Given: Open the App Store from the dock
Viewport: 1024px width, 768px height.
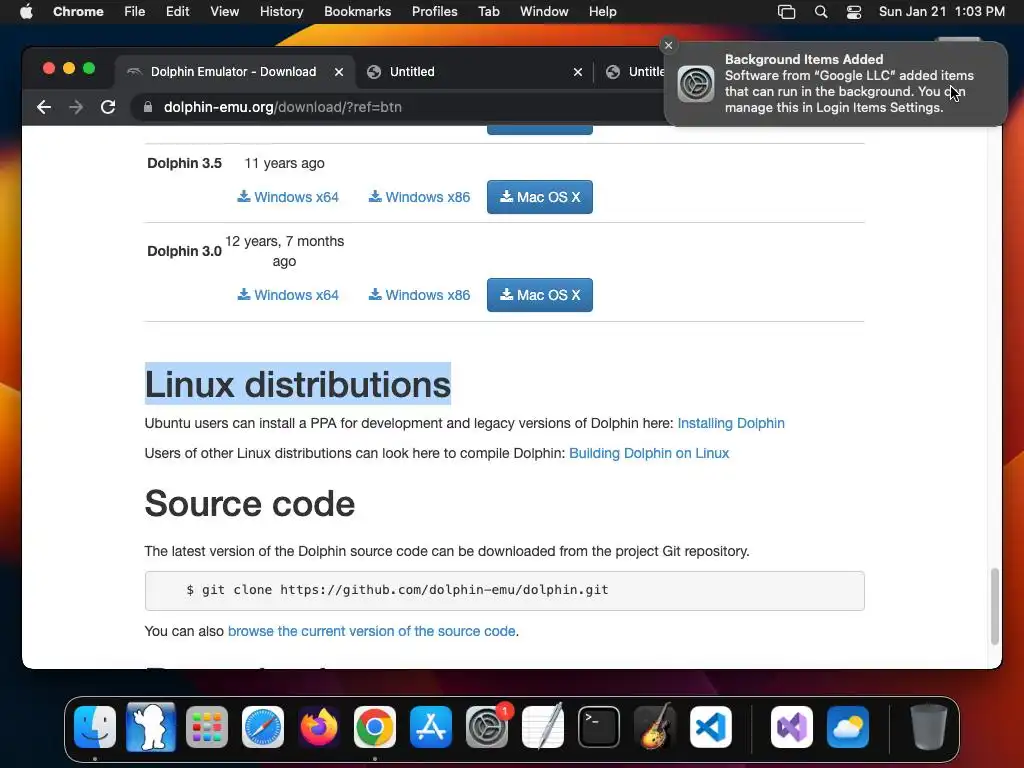Looking at the screenshot, I should [431, 727].
